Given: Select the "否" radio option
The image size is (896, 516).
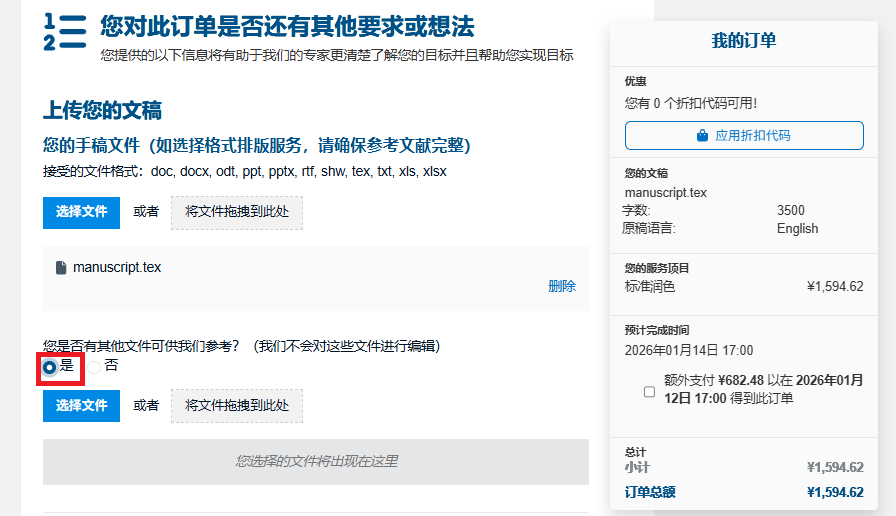Looking at the screenshot, I should click(x=94, y=367).
